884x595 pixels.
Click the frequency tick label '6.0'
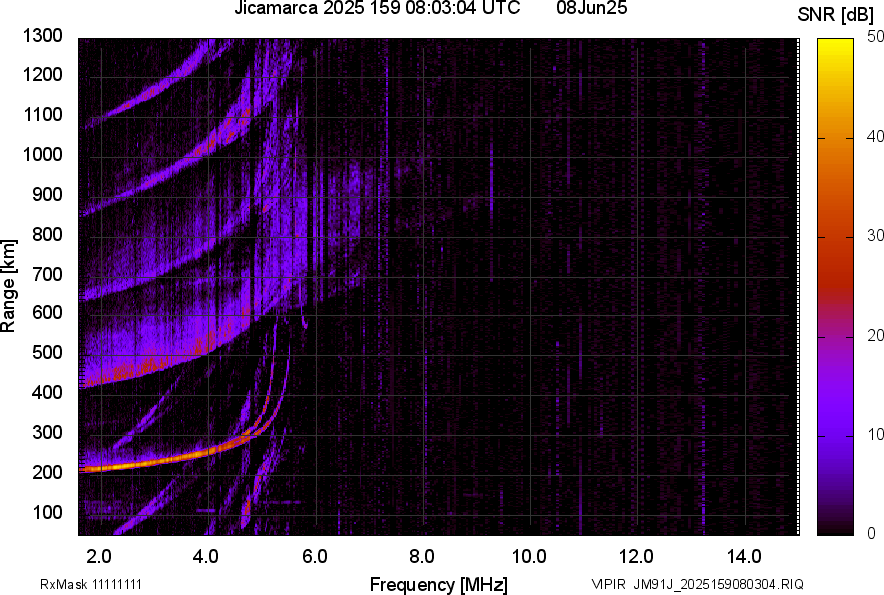tap(314, 557)
